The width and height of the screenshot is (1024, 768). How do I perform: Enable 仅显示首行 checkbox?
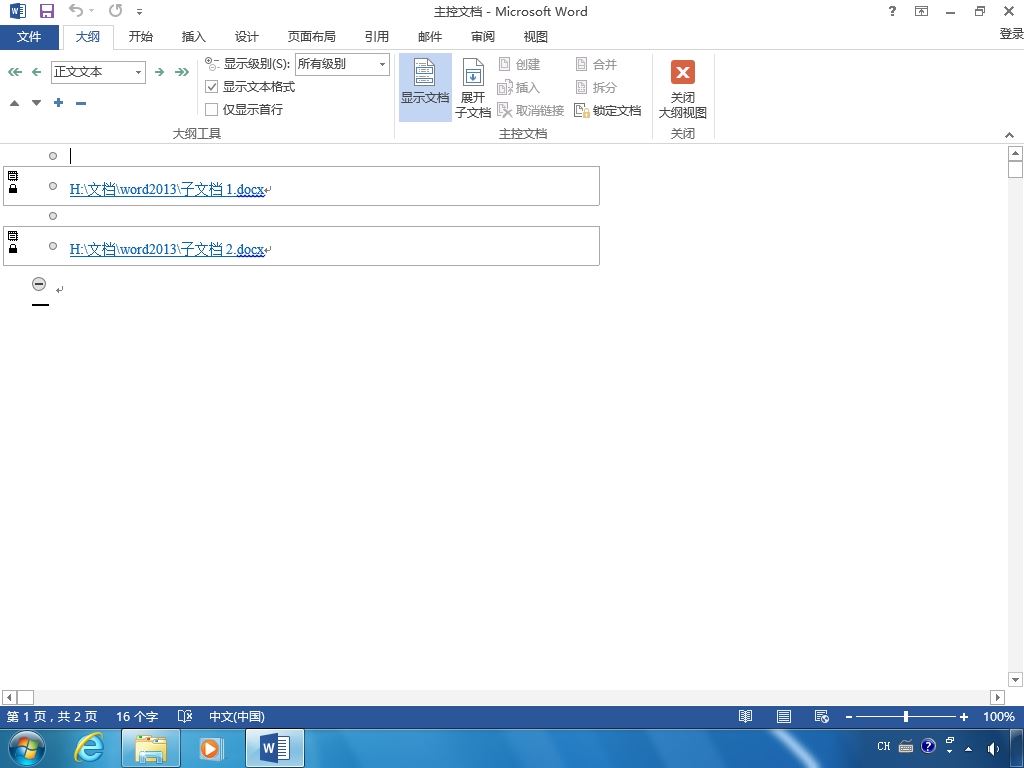coord(211,109)
